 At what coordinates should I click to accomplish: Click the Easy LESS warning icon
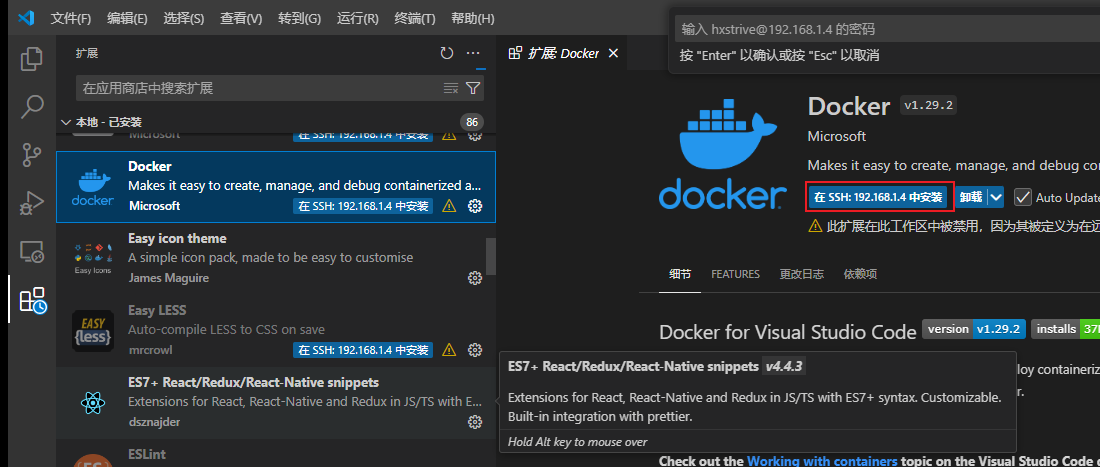tap(450, 350)
